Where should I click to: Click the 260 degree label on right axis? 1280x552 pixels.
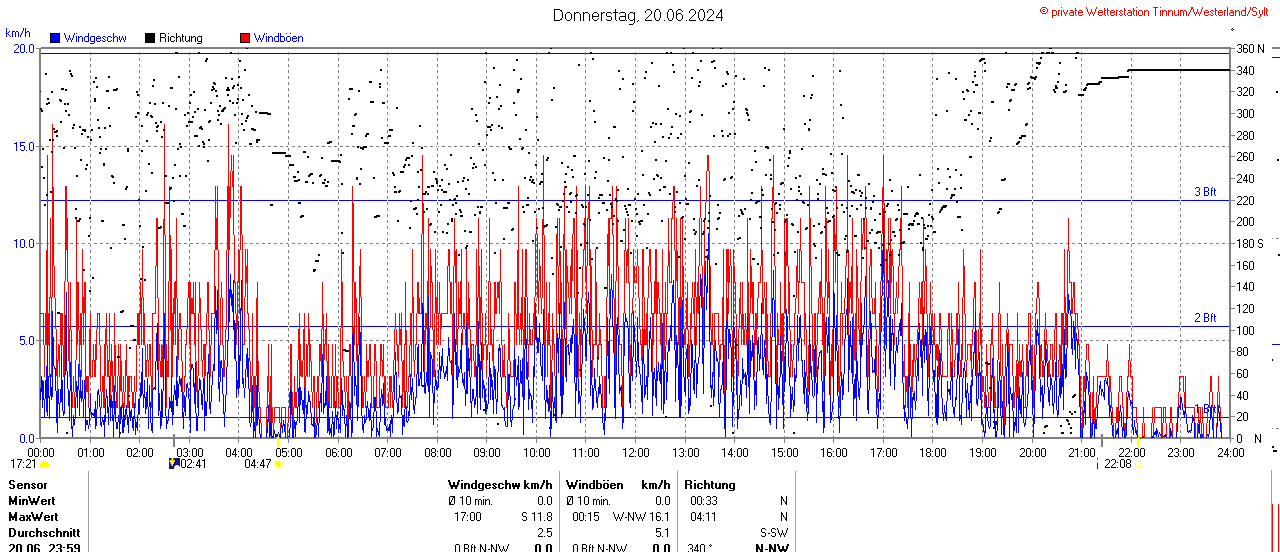click(x=1246, y=156)
